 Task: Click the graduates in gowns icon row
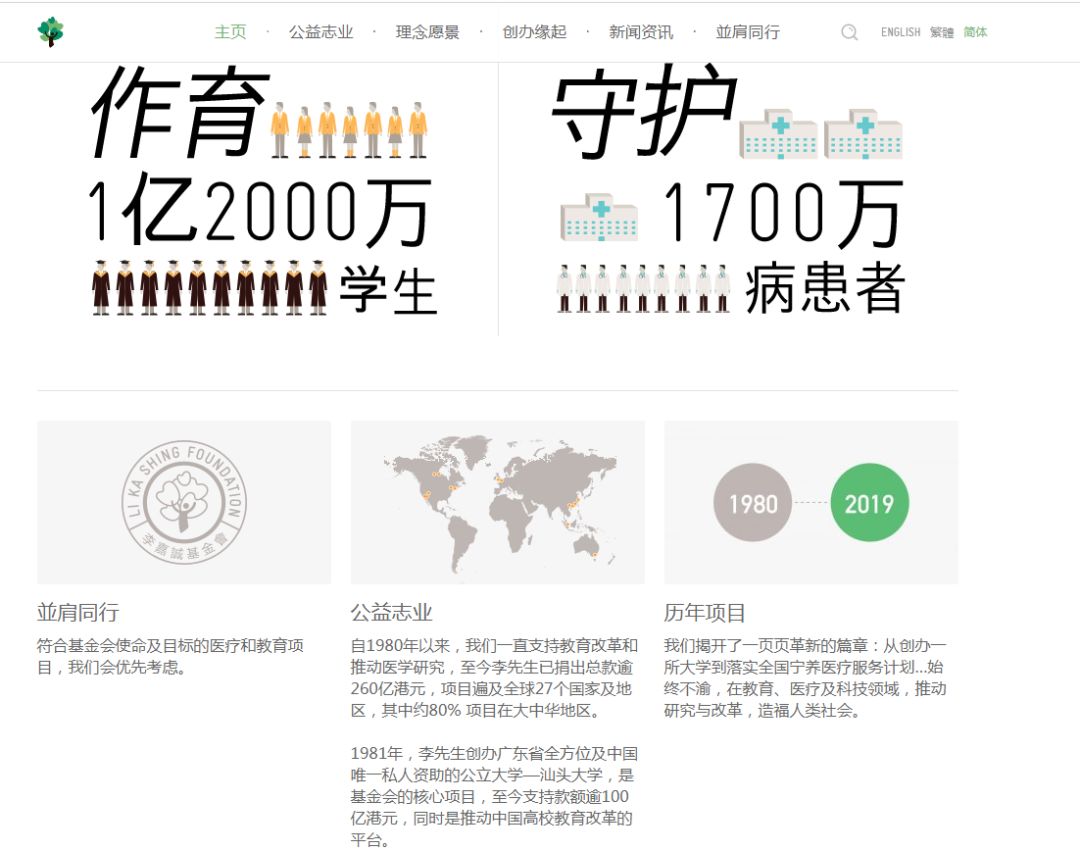pos(209,287)
